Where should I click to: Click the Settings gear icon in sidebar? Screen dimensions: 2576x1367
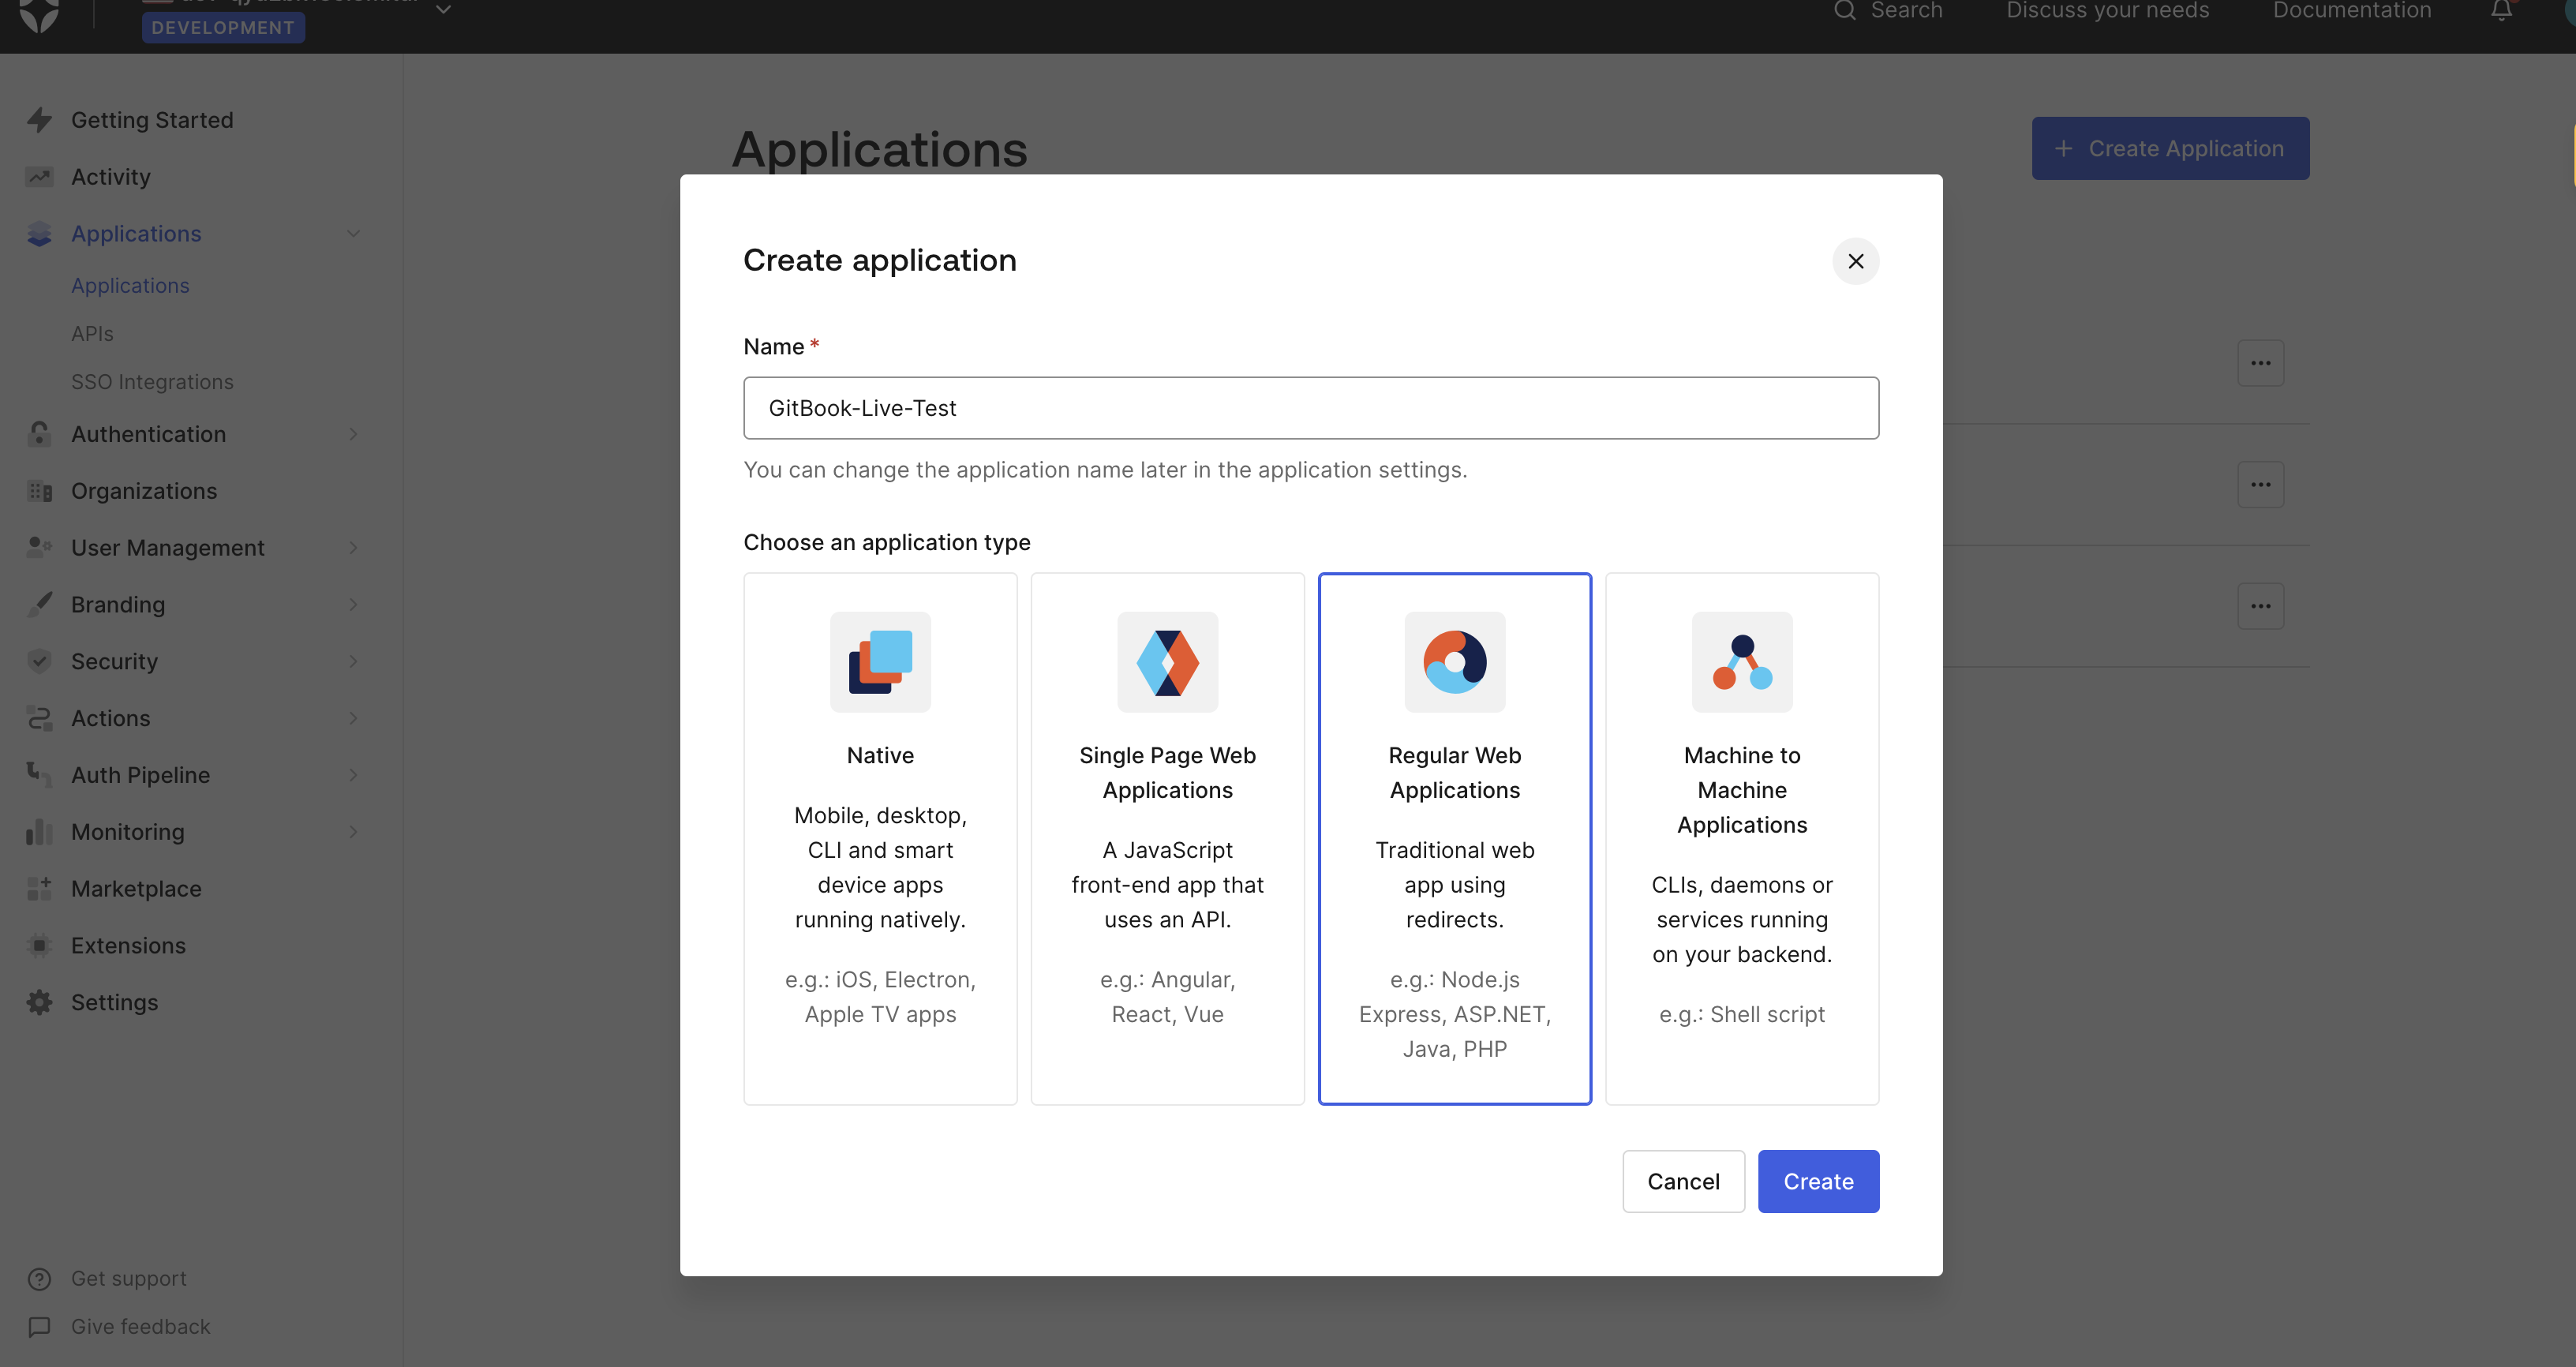[x=39, y=1002]
